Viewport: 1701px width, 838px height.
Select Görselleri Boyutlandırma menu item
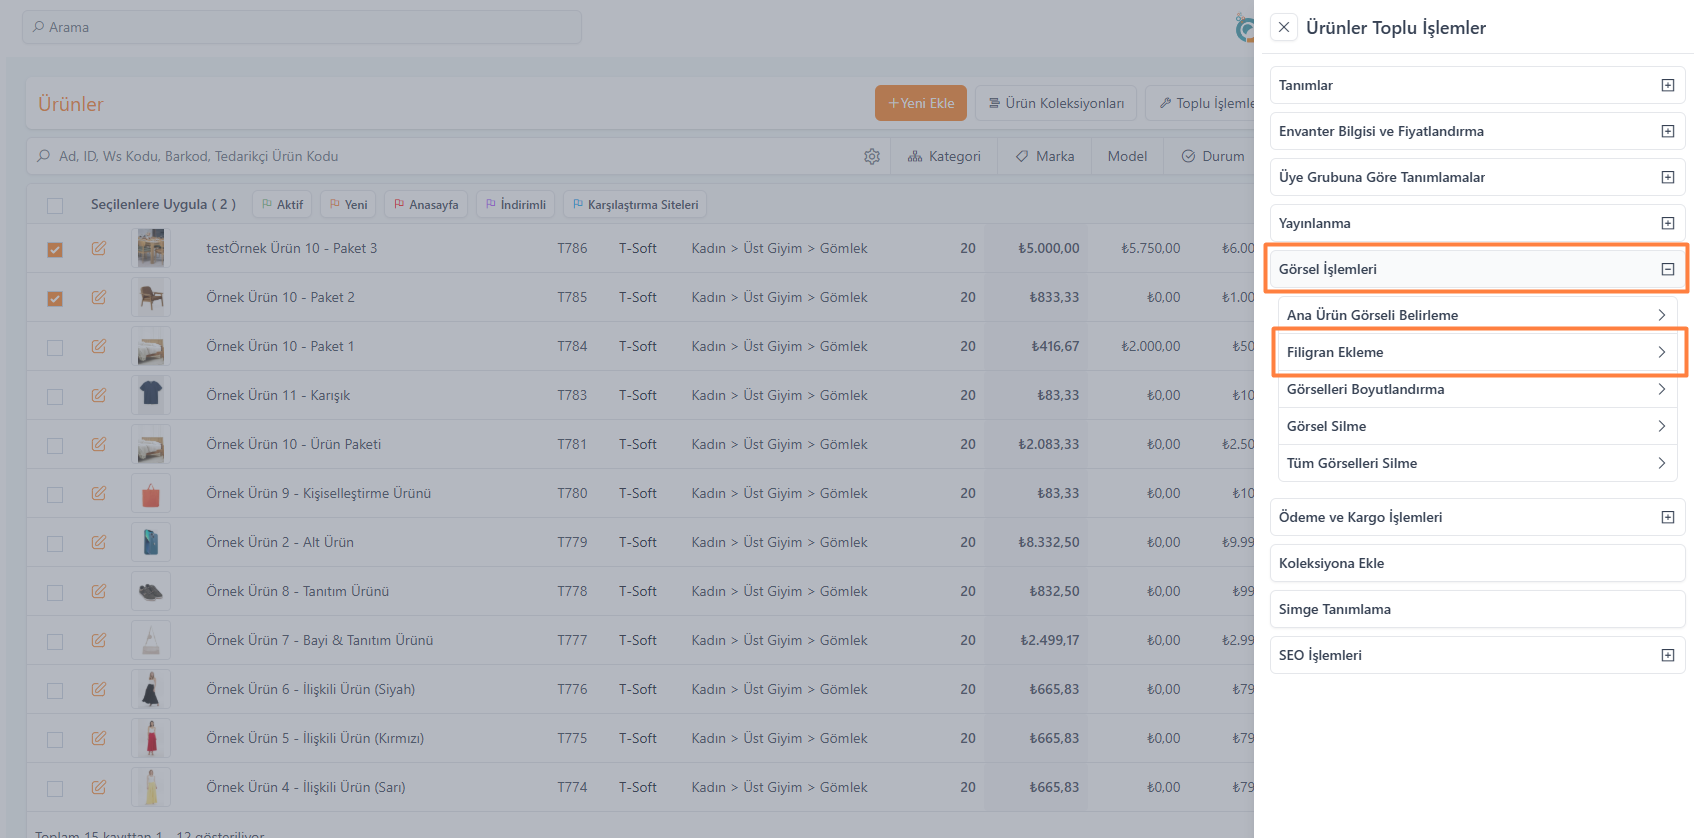tap(1475, 390)
